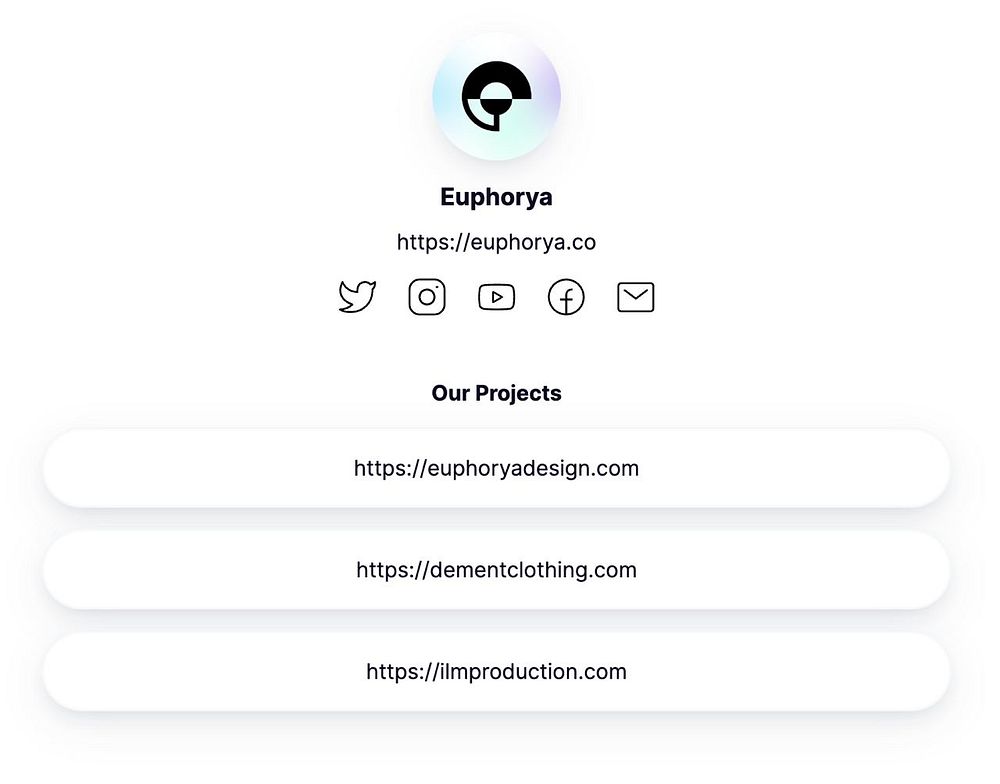Open the euphoryadesign.com project button

pos(496,468)
